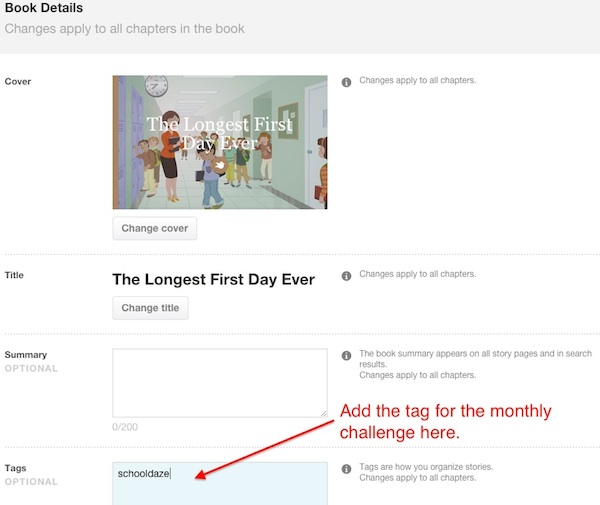The width and height of the screenshot is (600, 505).
Task: Click the Book Details heading
Action: (44, 9)
